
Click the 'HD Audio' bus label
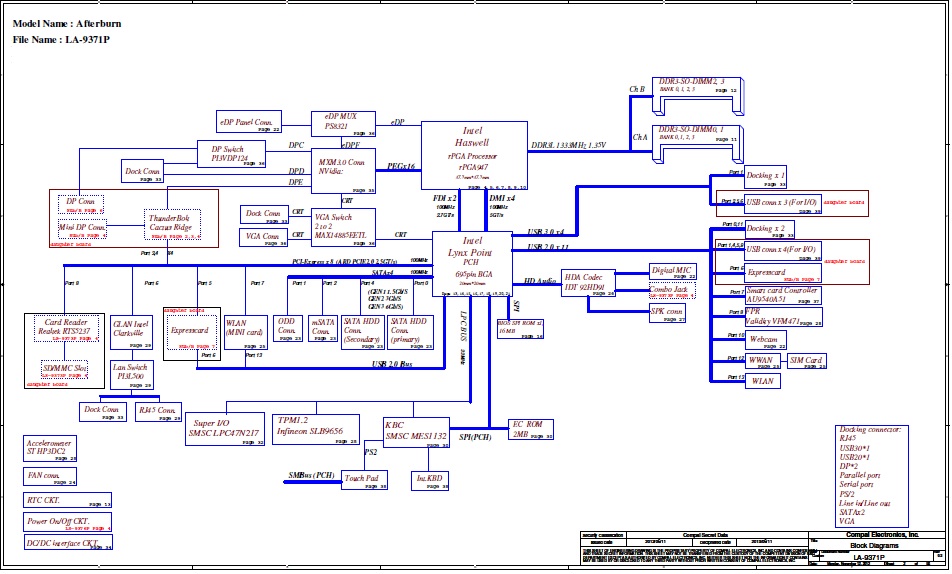tap(540, 281)
